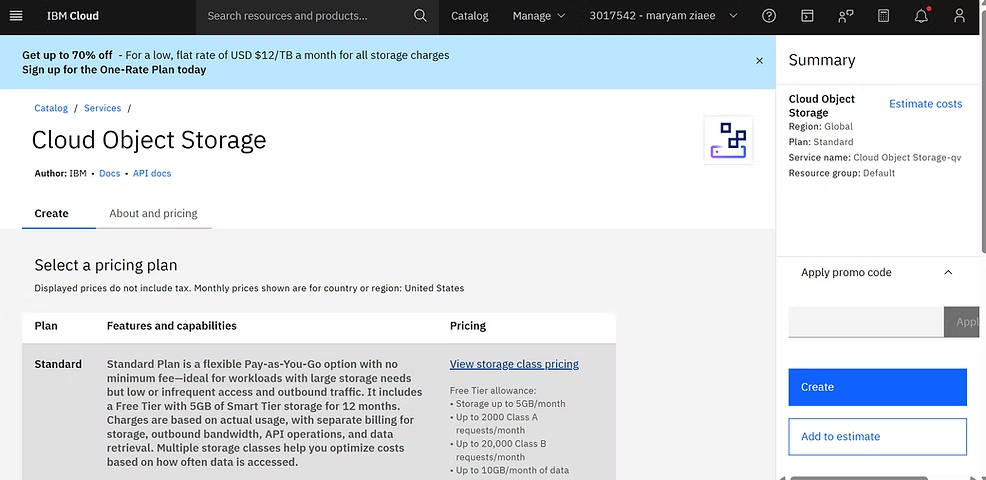
Task: Dismiss the 70% off promo banner
Action: 759,61
